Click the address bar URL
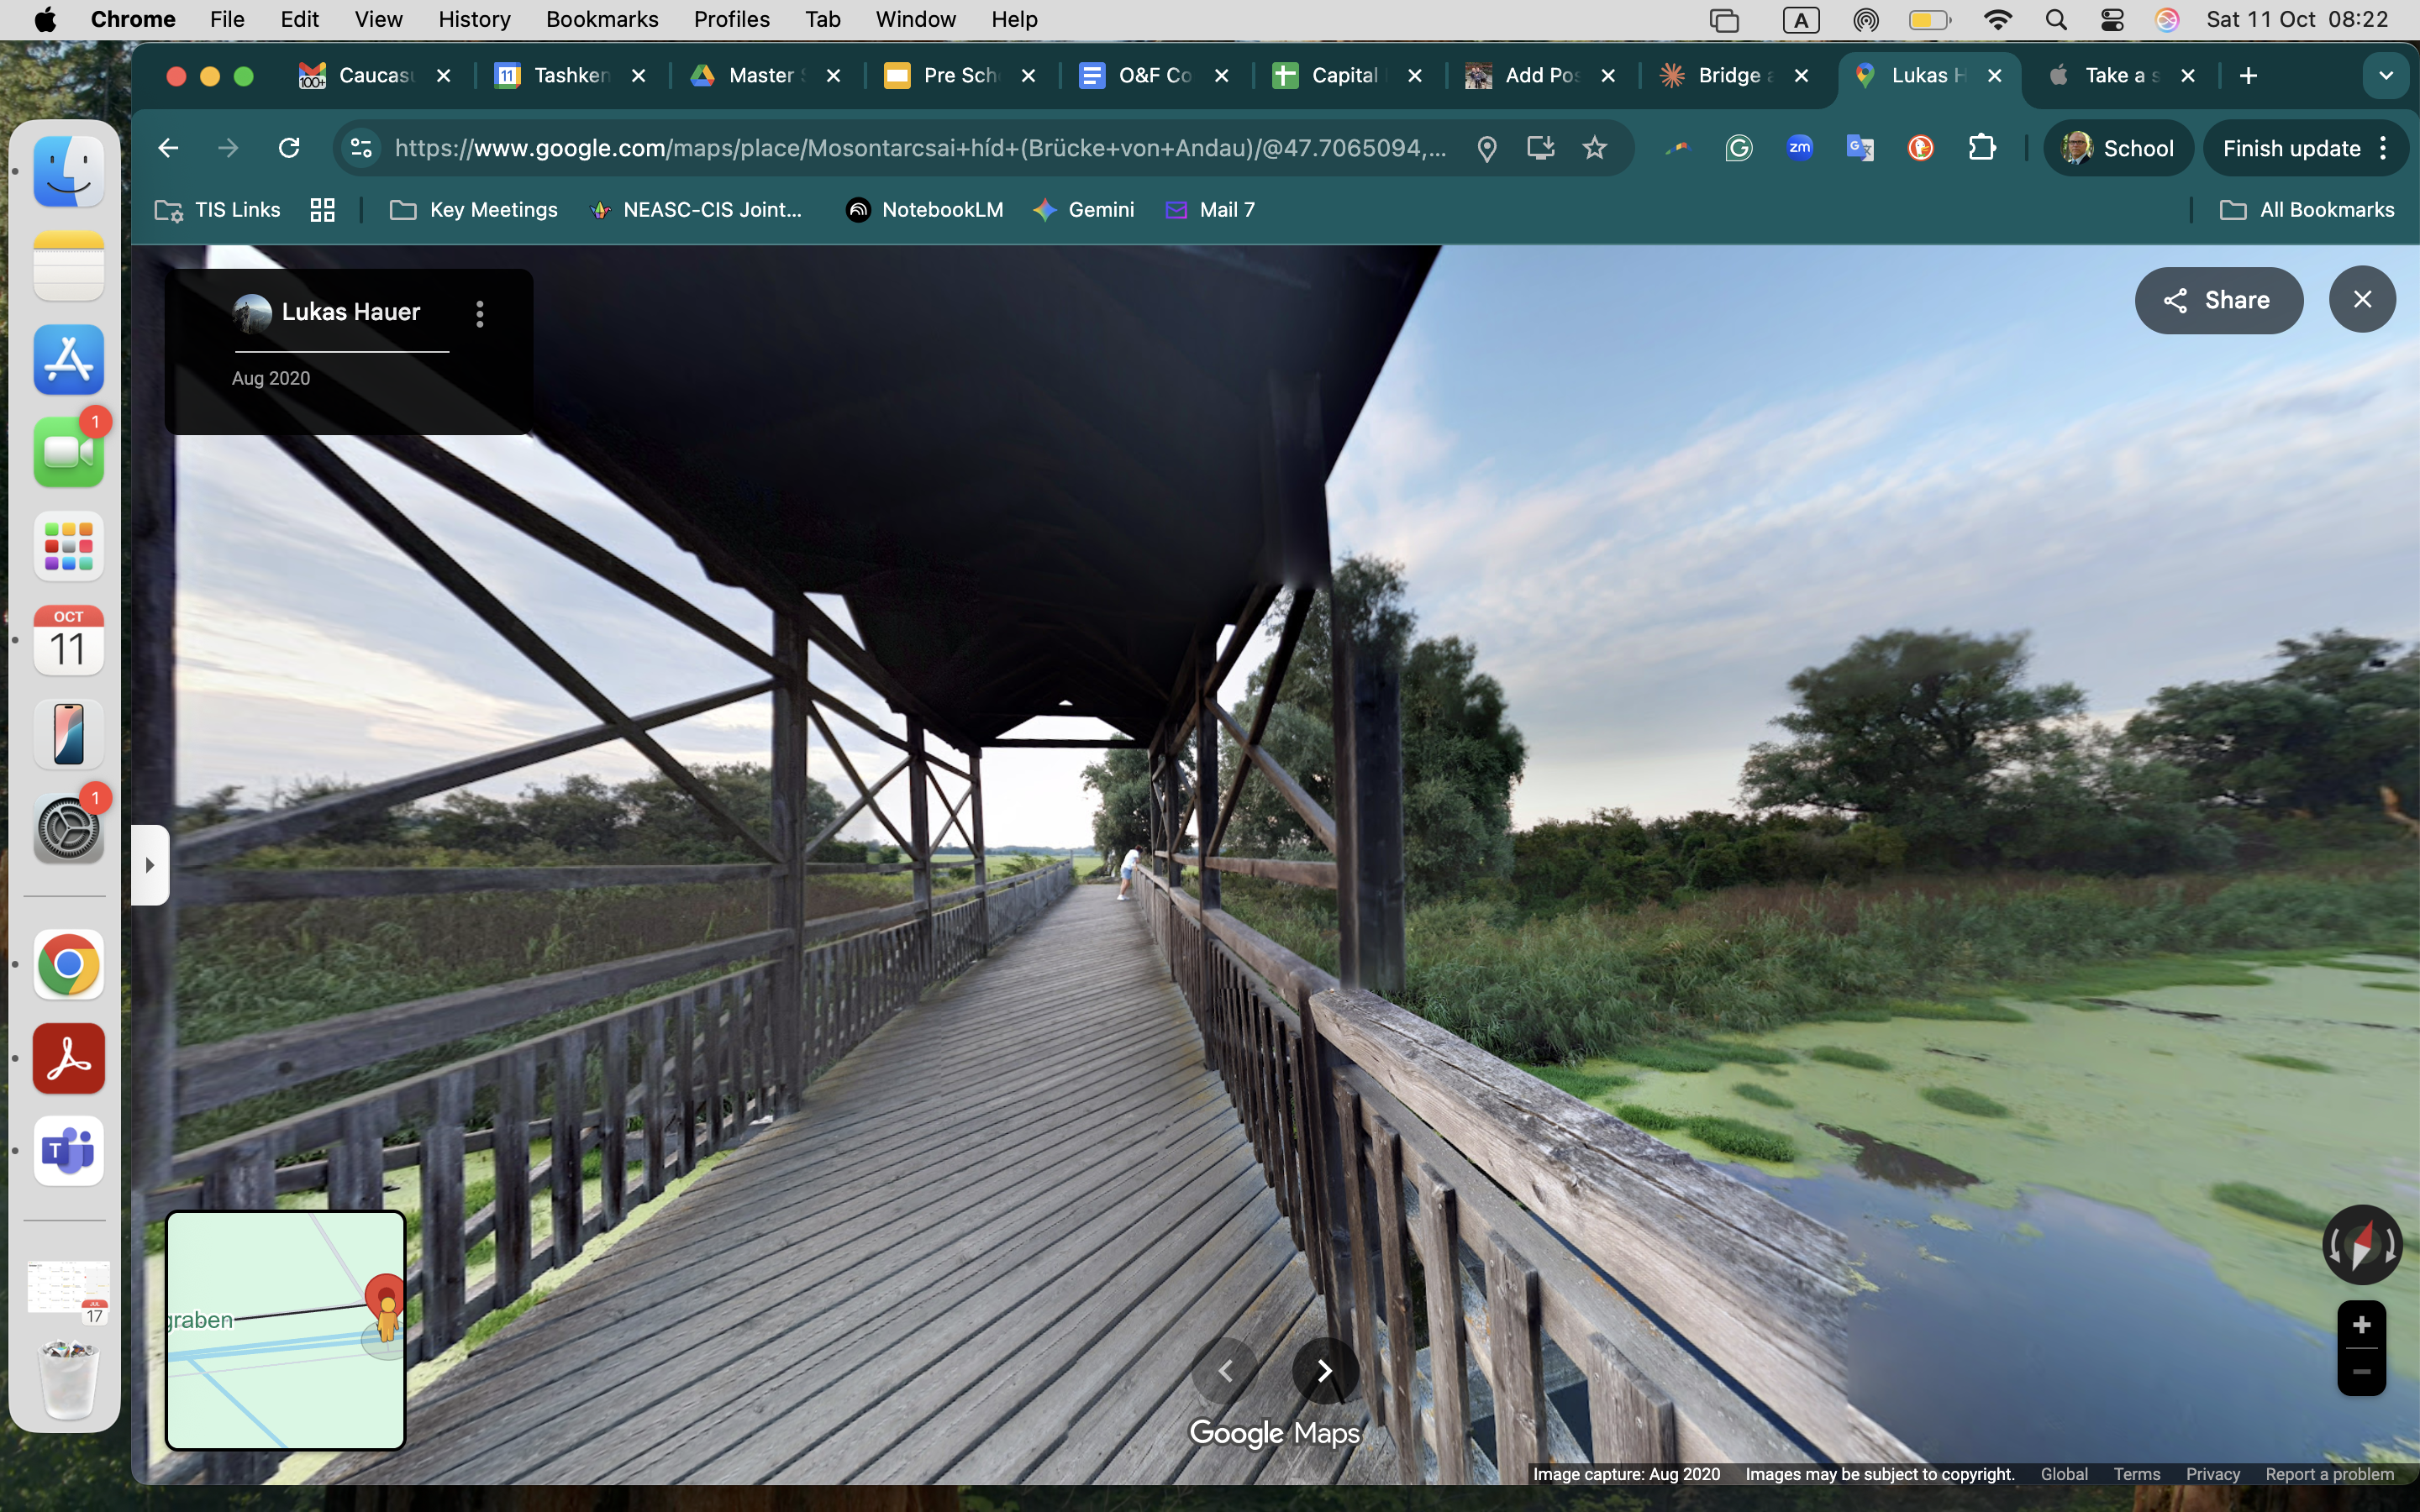 click(920, 148)
